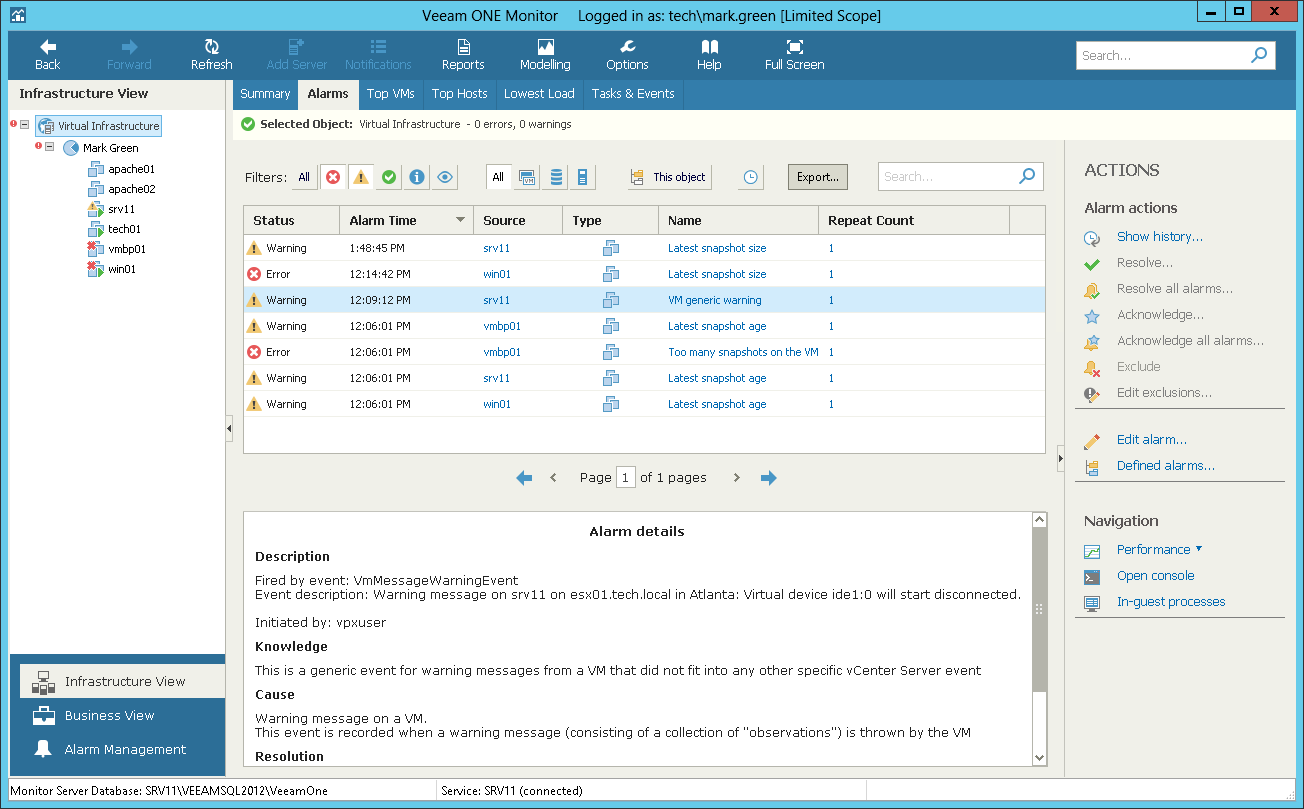Switch to Alarm Management panel
The height and width of the screenshot is (809, 1304).
coord(122,750)
